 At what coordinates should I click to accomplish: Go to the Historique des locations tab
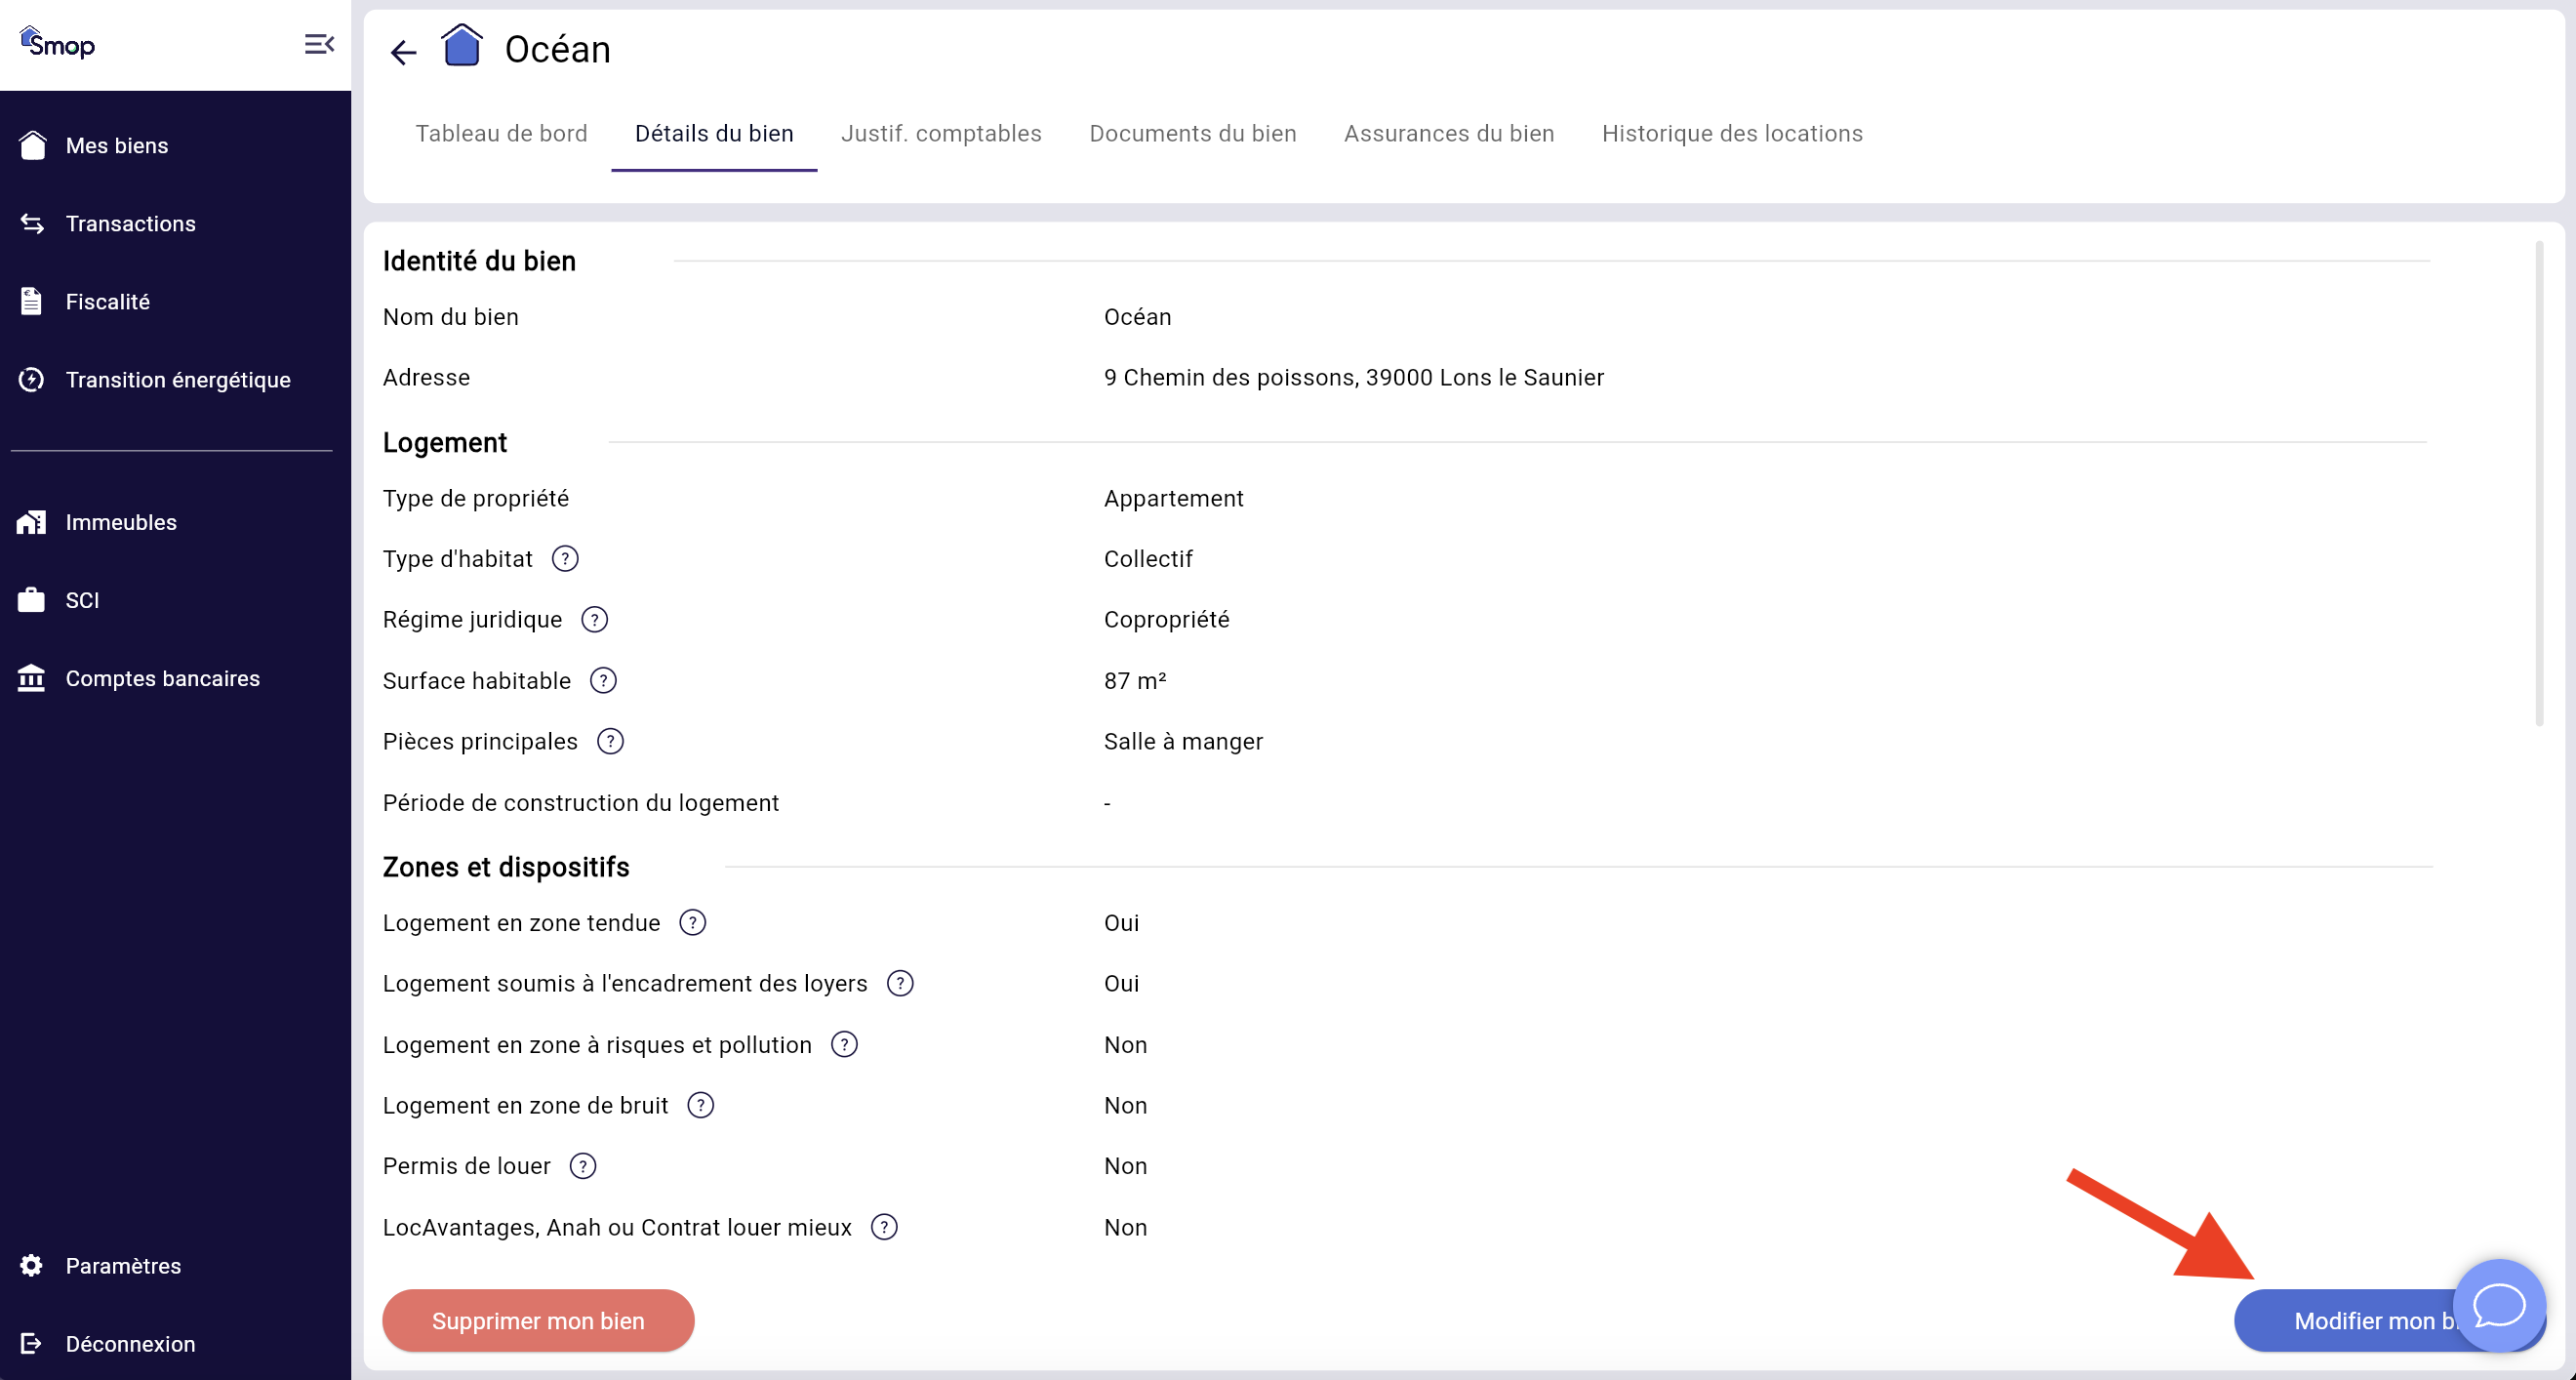pos(1731,133)
